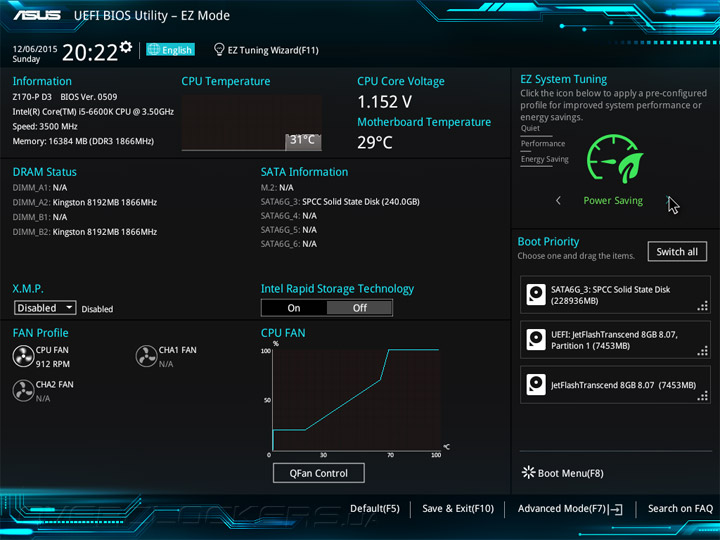Click SATA6G_4: N/A row

289,216
